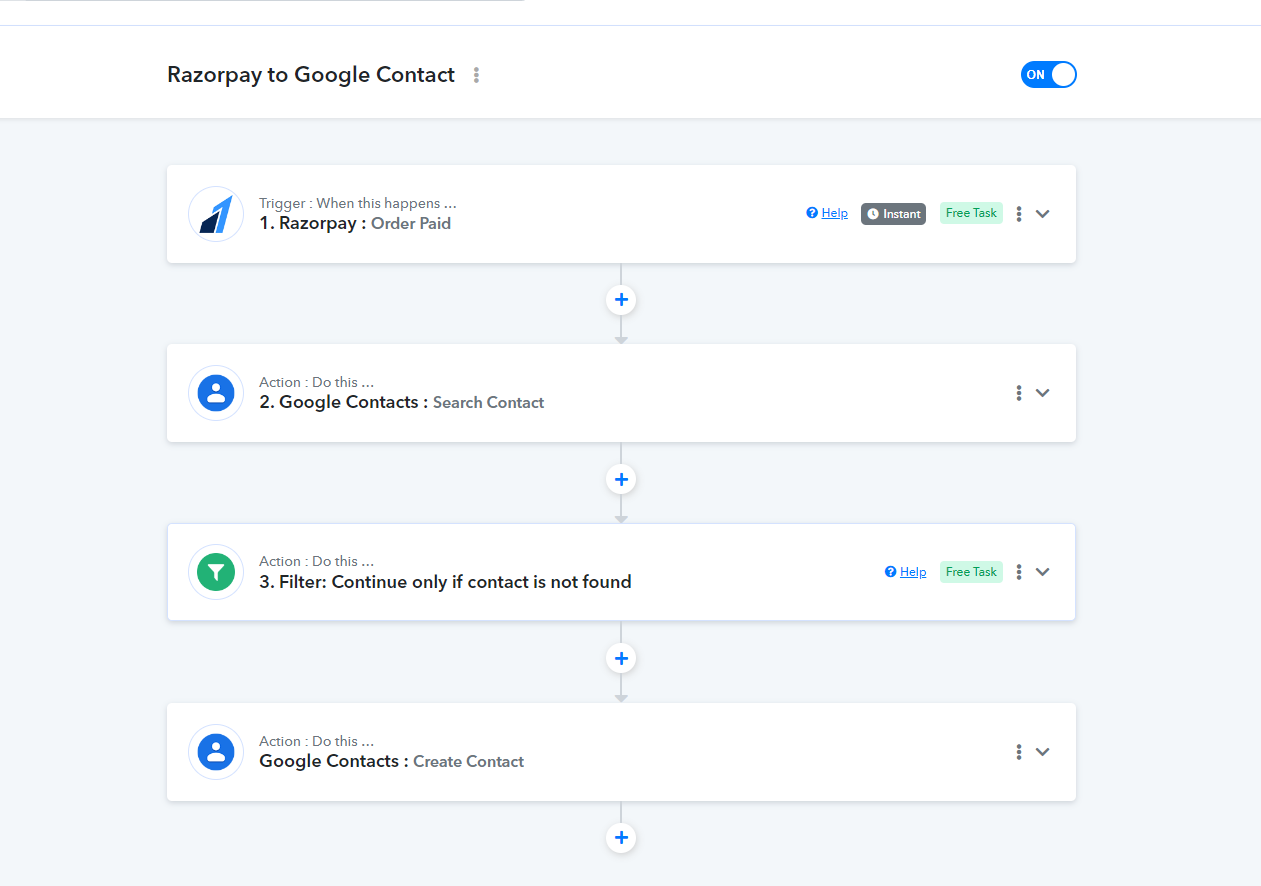Screen dimensions: 1261x886
Task: Click the Instant badge on trigger
Action: [893, 214]
